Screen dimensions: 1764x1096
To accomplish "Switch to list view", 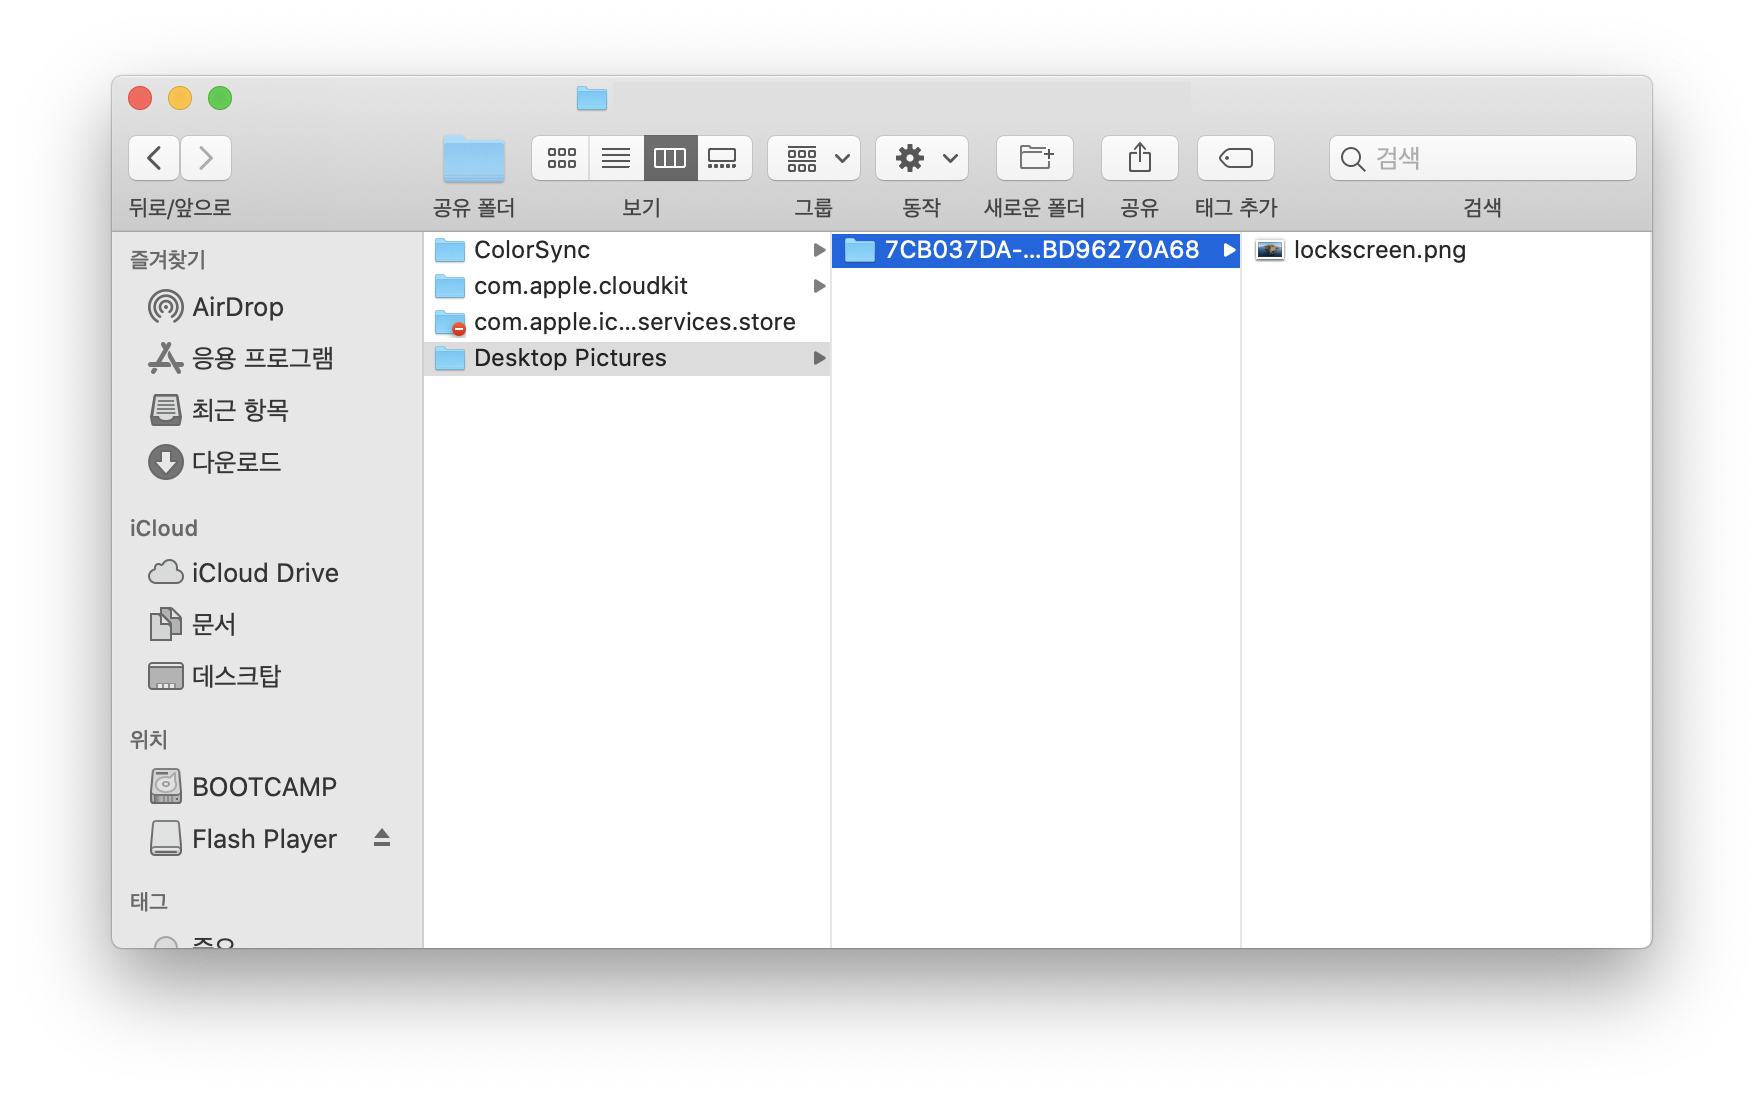I will [x=616, y=158].
